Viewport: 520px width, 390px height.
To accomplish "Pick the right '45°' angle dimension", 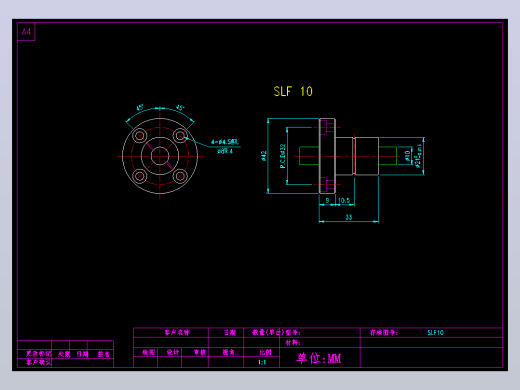I will coord(180,108).
